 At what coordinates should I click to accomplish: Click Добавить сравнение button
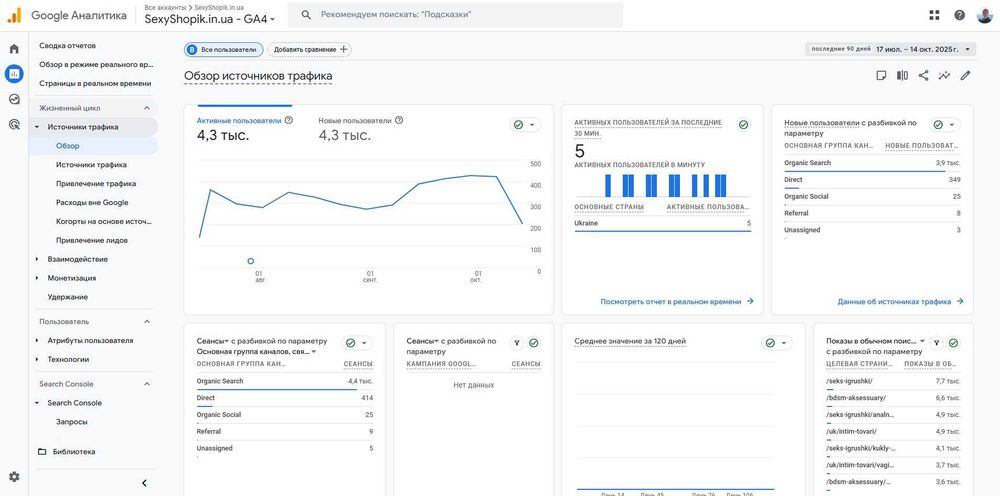pyautogui.click(x=309, y=49)
